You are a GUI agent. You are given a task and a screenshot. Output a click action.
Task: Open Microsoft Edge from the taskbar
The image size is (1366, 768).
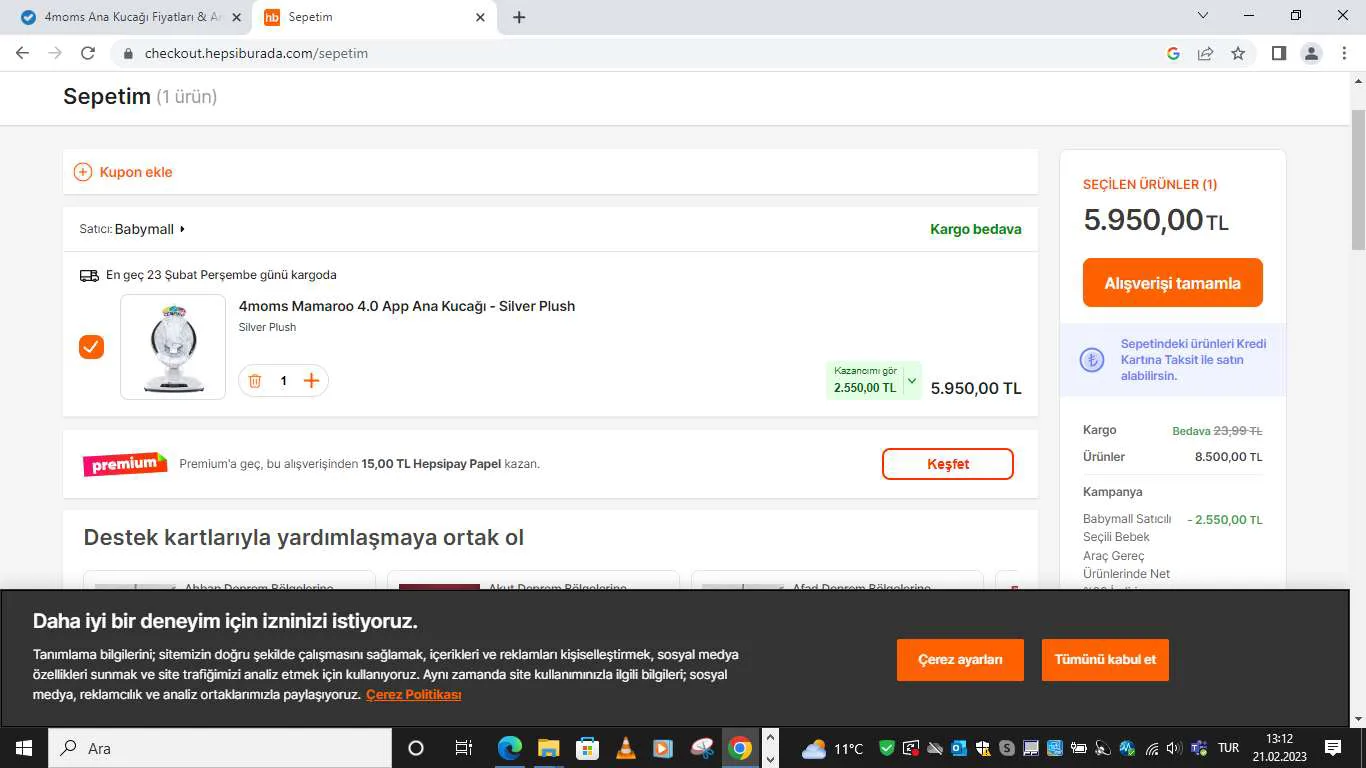click(510, 748)
